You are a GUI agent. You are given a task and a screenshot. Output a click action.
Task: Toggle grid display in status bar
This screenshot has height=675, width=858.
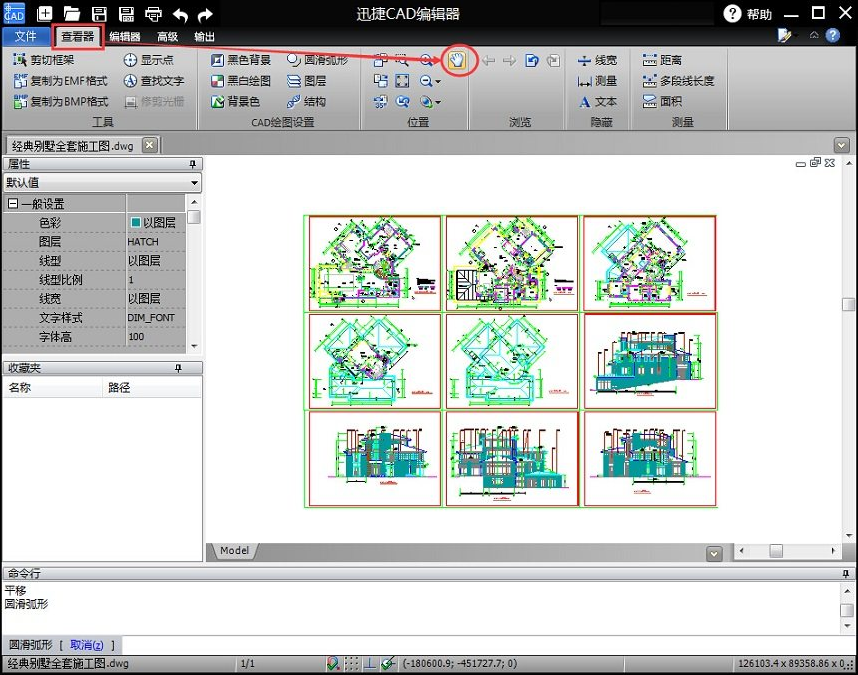[351, 664]
